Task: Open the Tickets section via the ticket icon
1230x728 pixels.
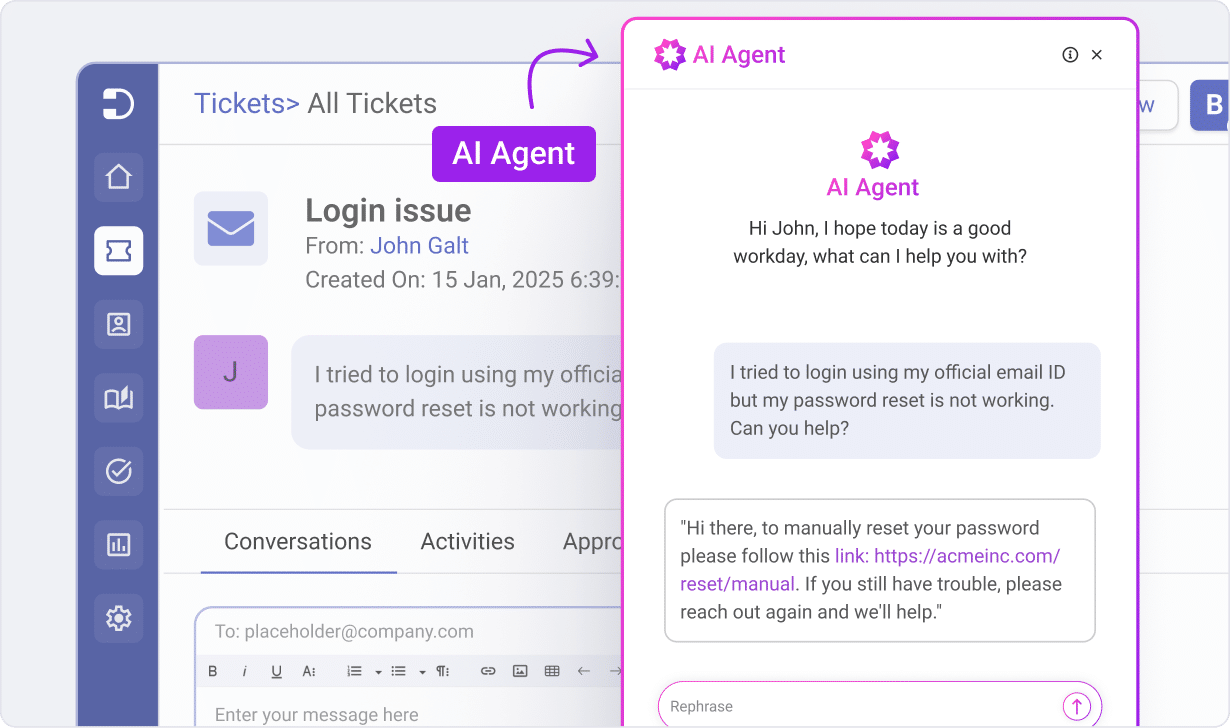Action: pyautogui.click(x=118, y=251)
